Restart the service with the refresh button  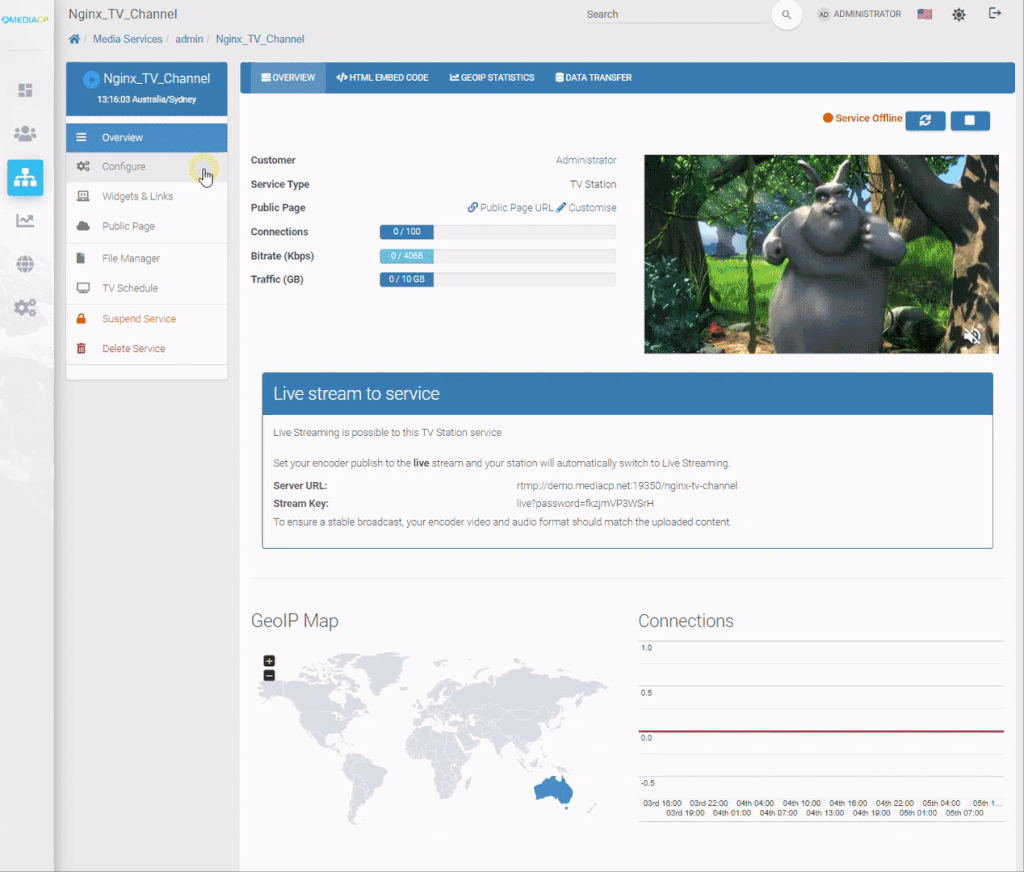point(925,120)
